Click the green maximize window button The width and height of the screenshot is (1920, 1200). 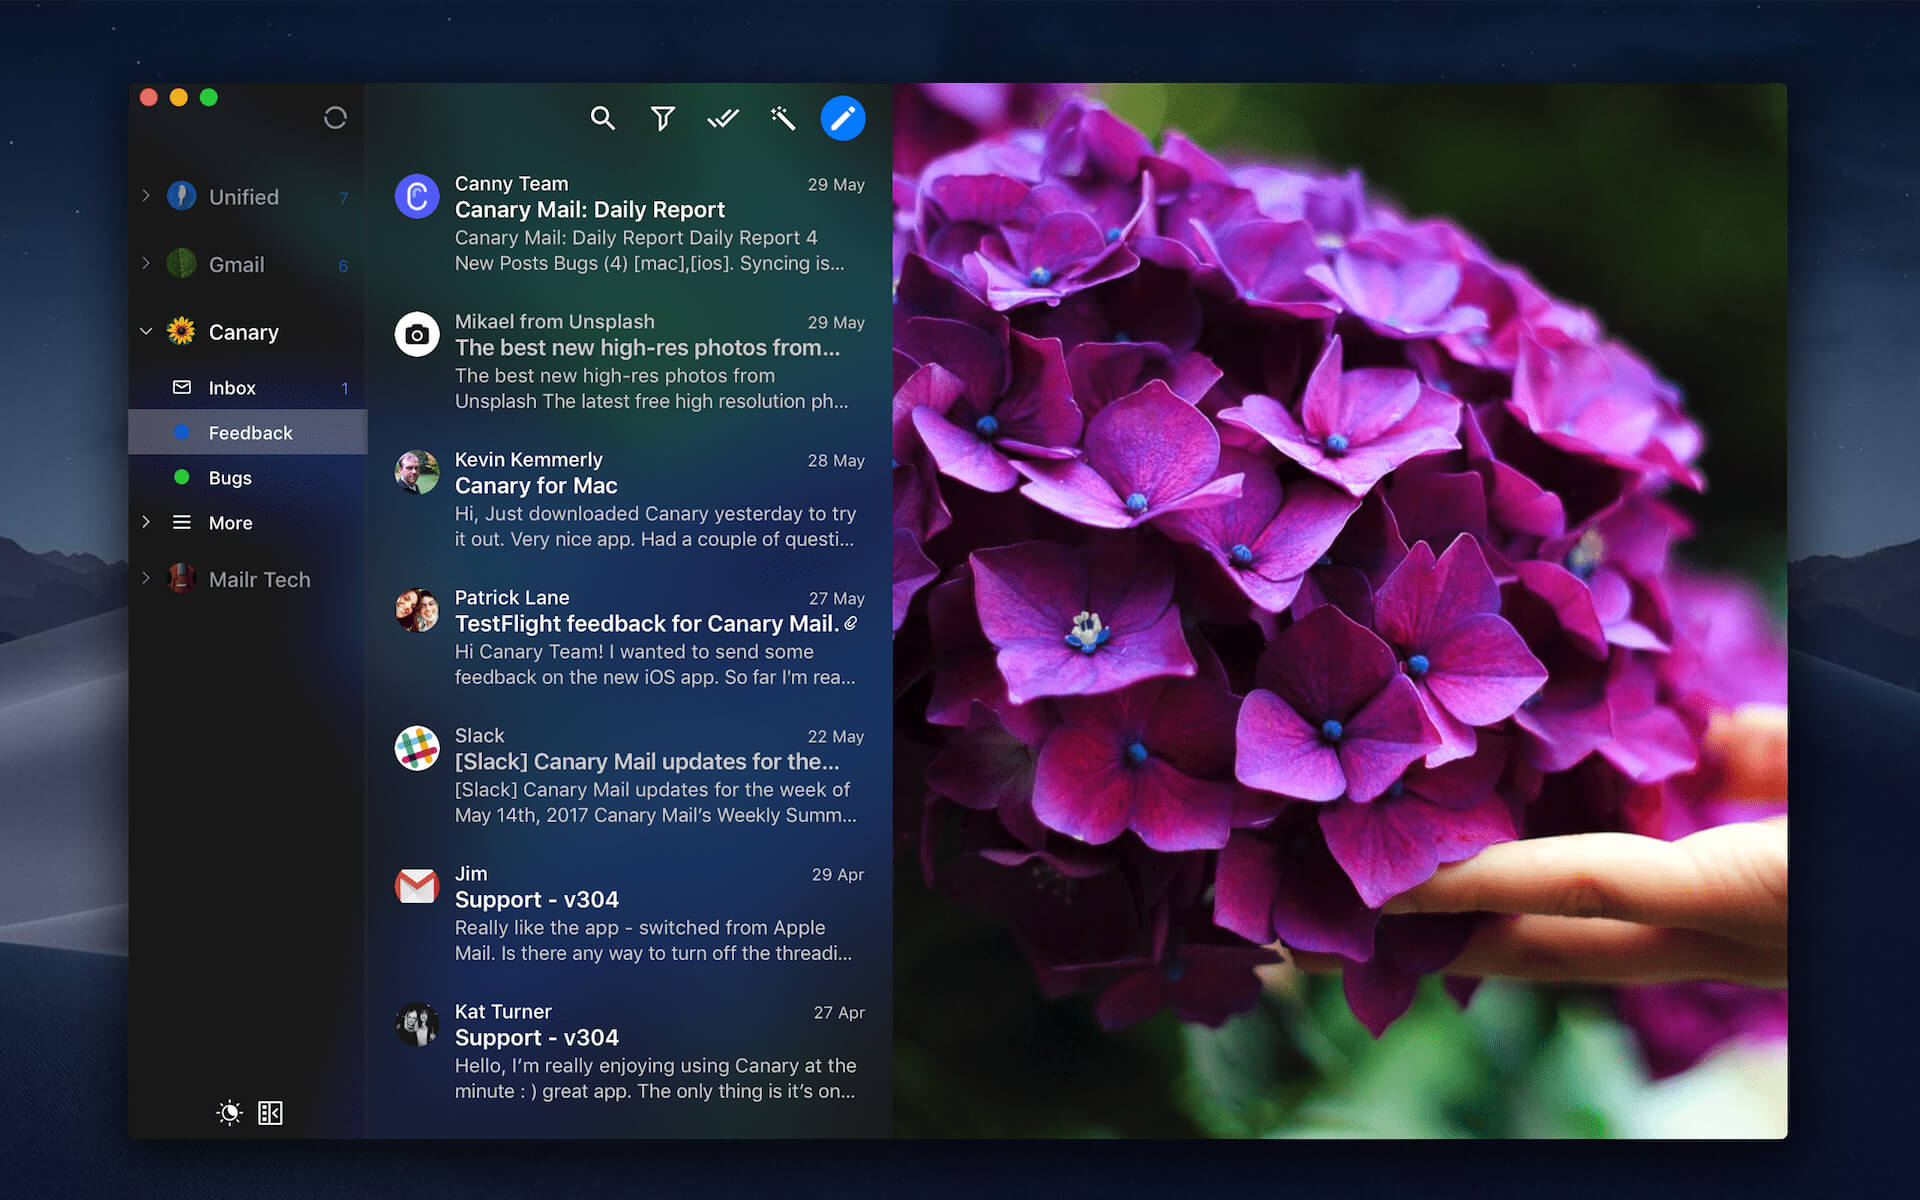[x=209, y=97]
